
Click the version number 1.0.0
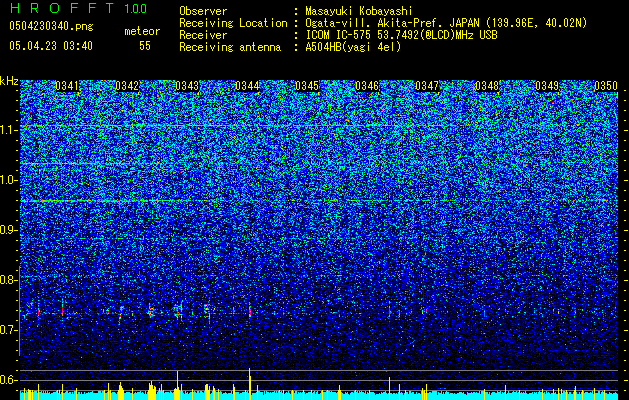tap(136, 9)
